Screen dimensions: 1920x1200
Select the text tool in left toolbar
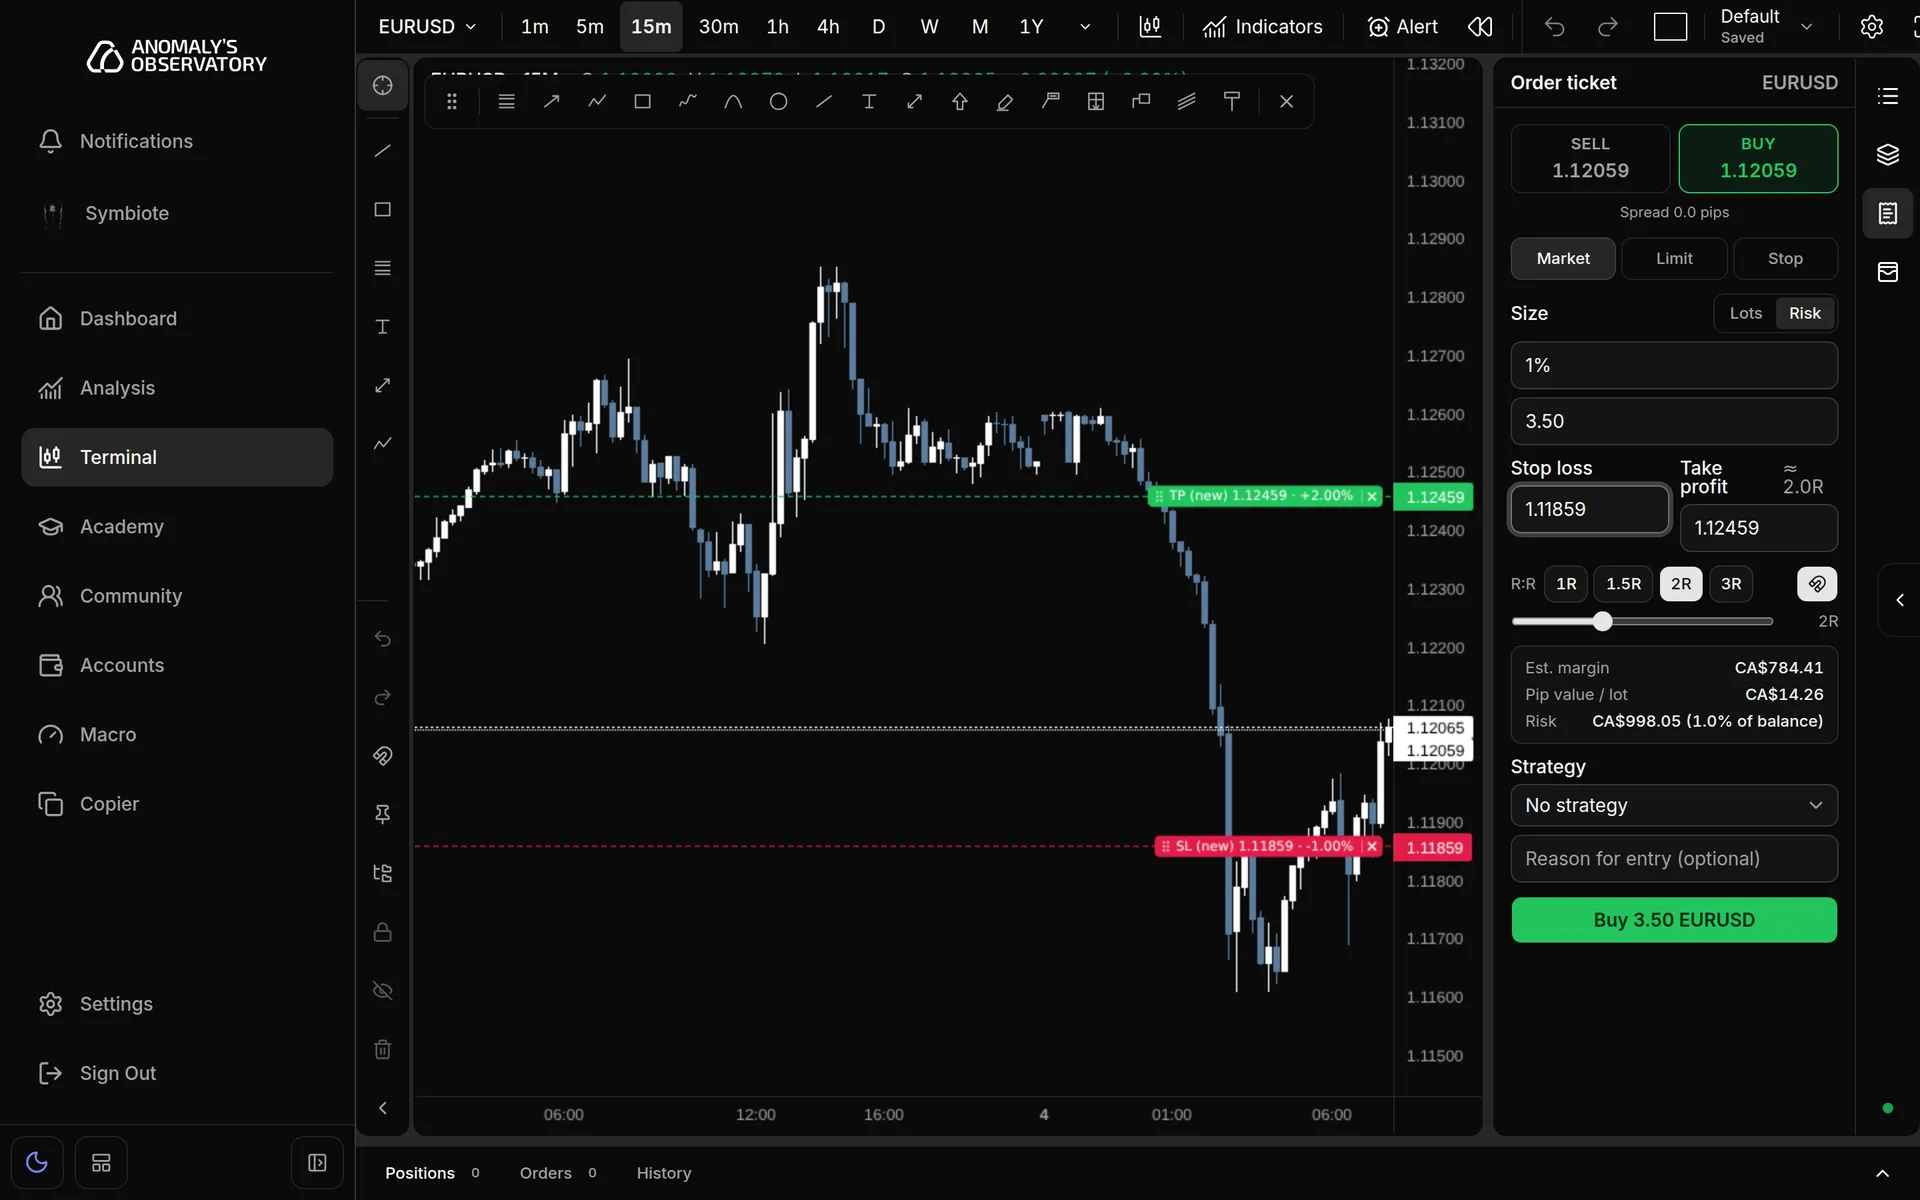coord(382,327)
